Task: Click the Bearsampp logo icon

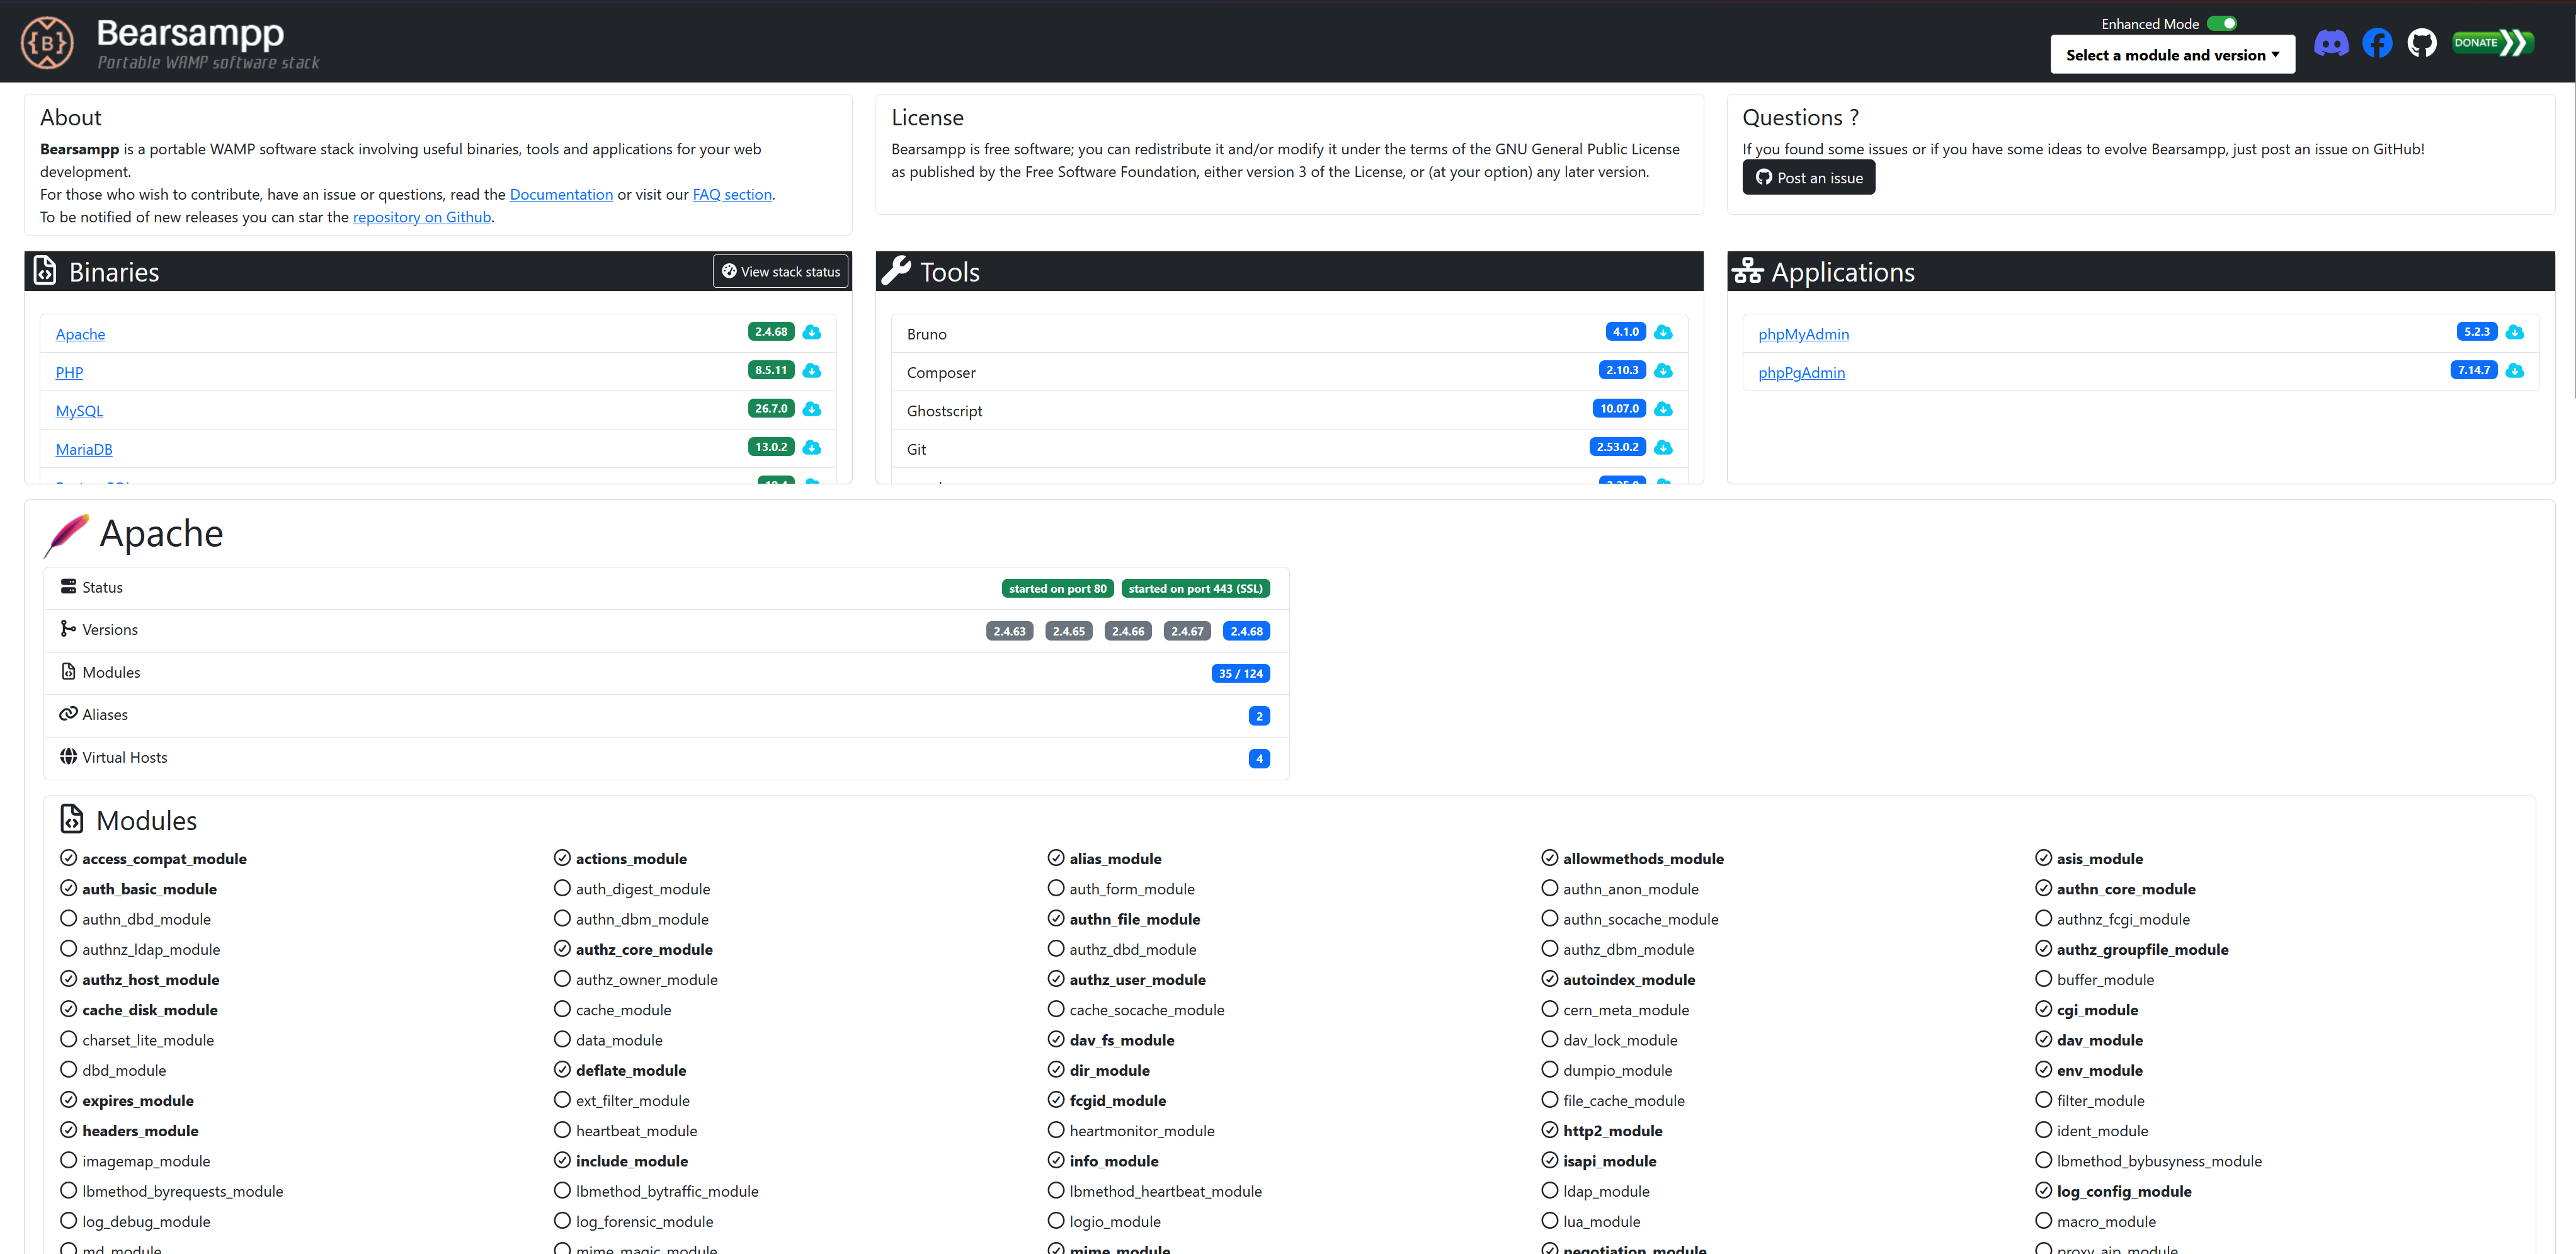Action: [47, 43]
